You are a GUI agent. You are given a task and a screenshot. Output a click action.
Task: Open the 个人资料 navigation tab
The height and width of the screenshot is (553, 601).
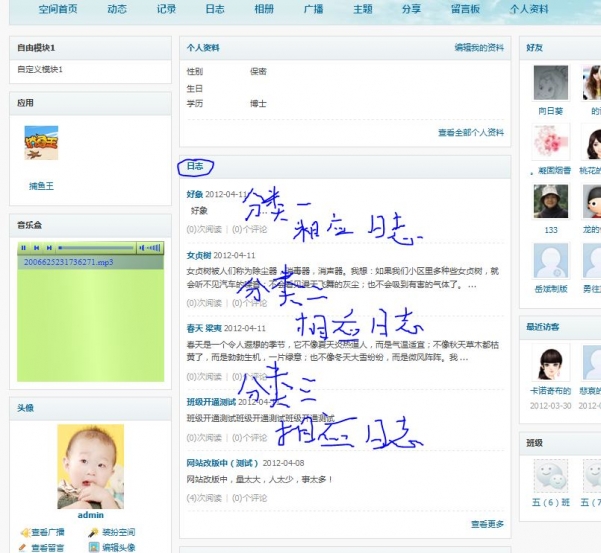click(529, 9)
